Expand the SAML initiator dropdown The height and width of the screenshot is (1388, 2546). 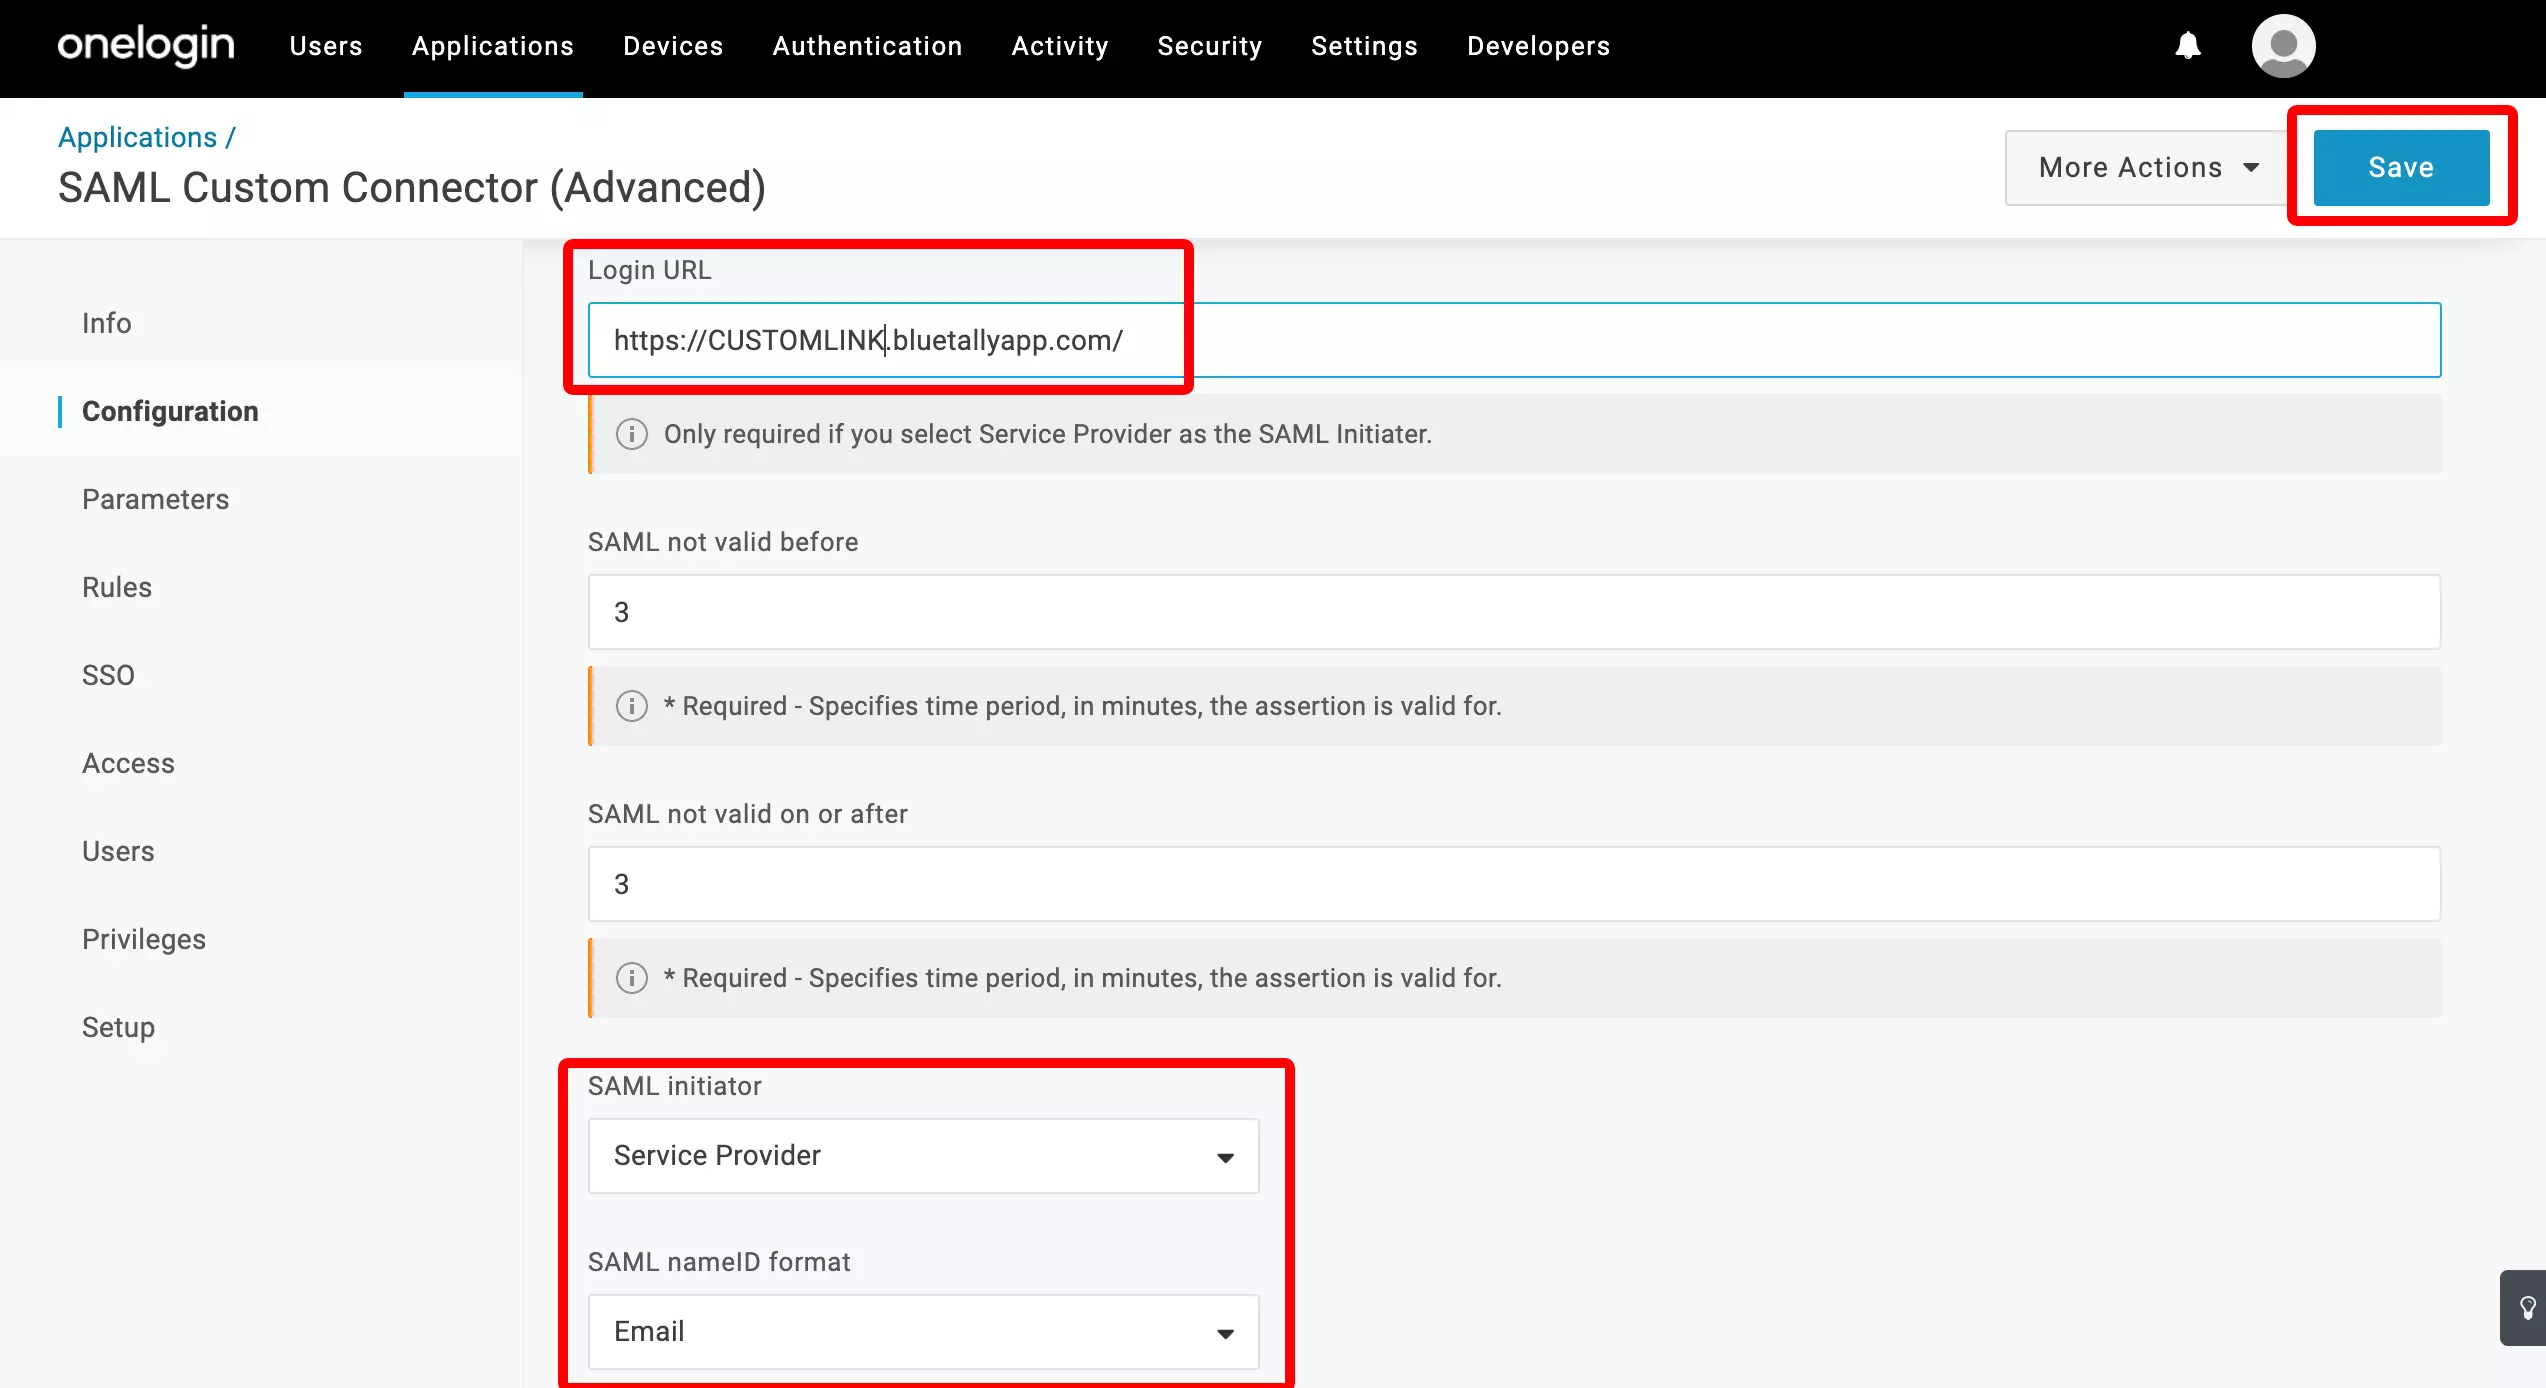923,1156
